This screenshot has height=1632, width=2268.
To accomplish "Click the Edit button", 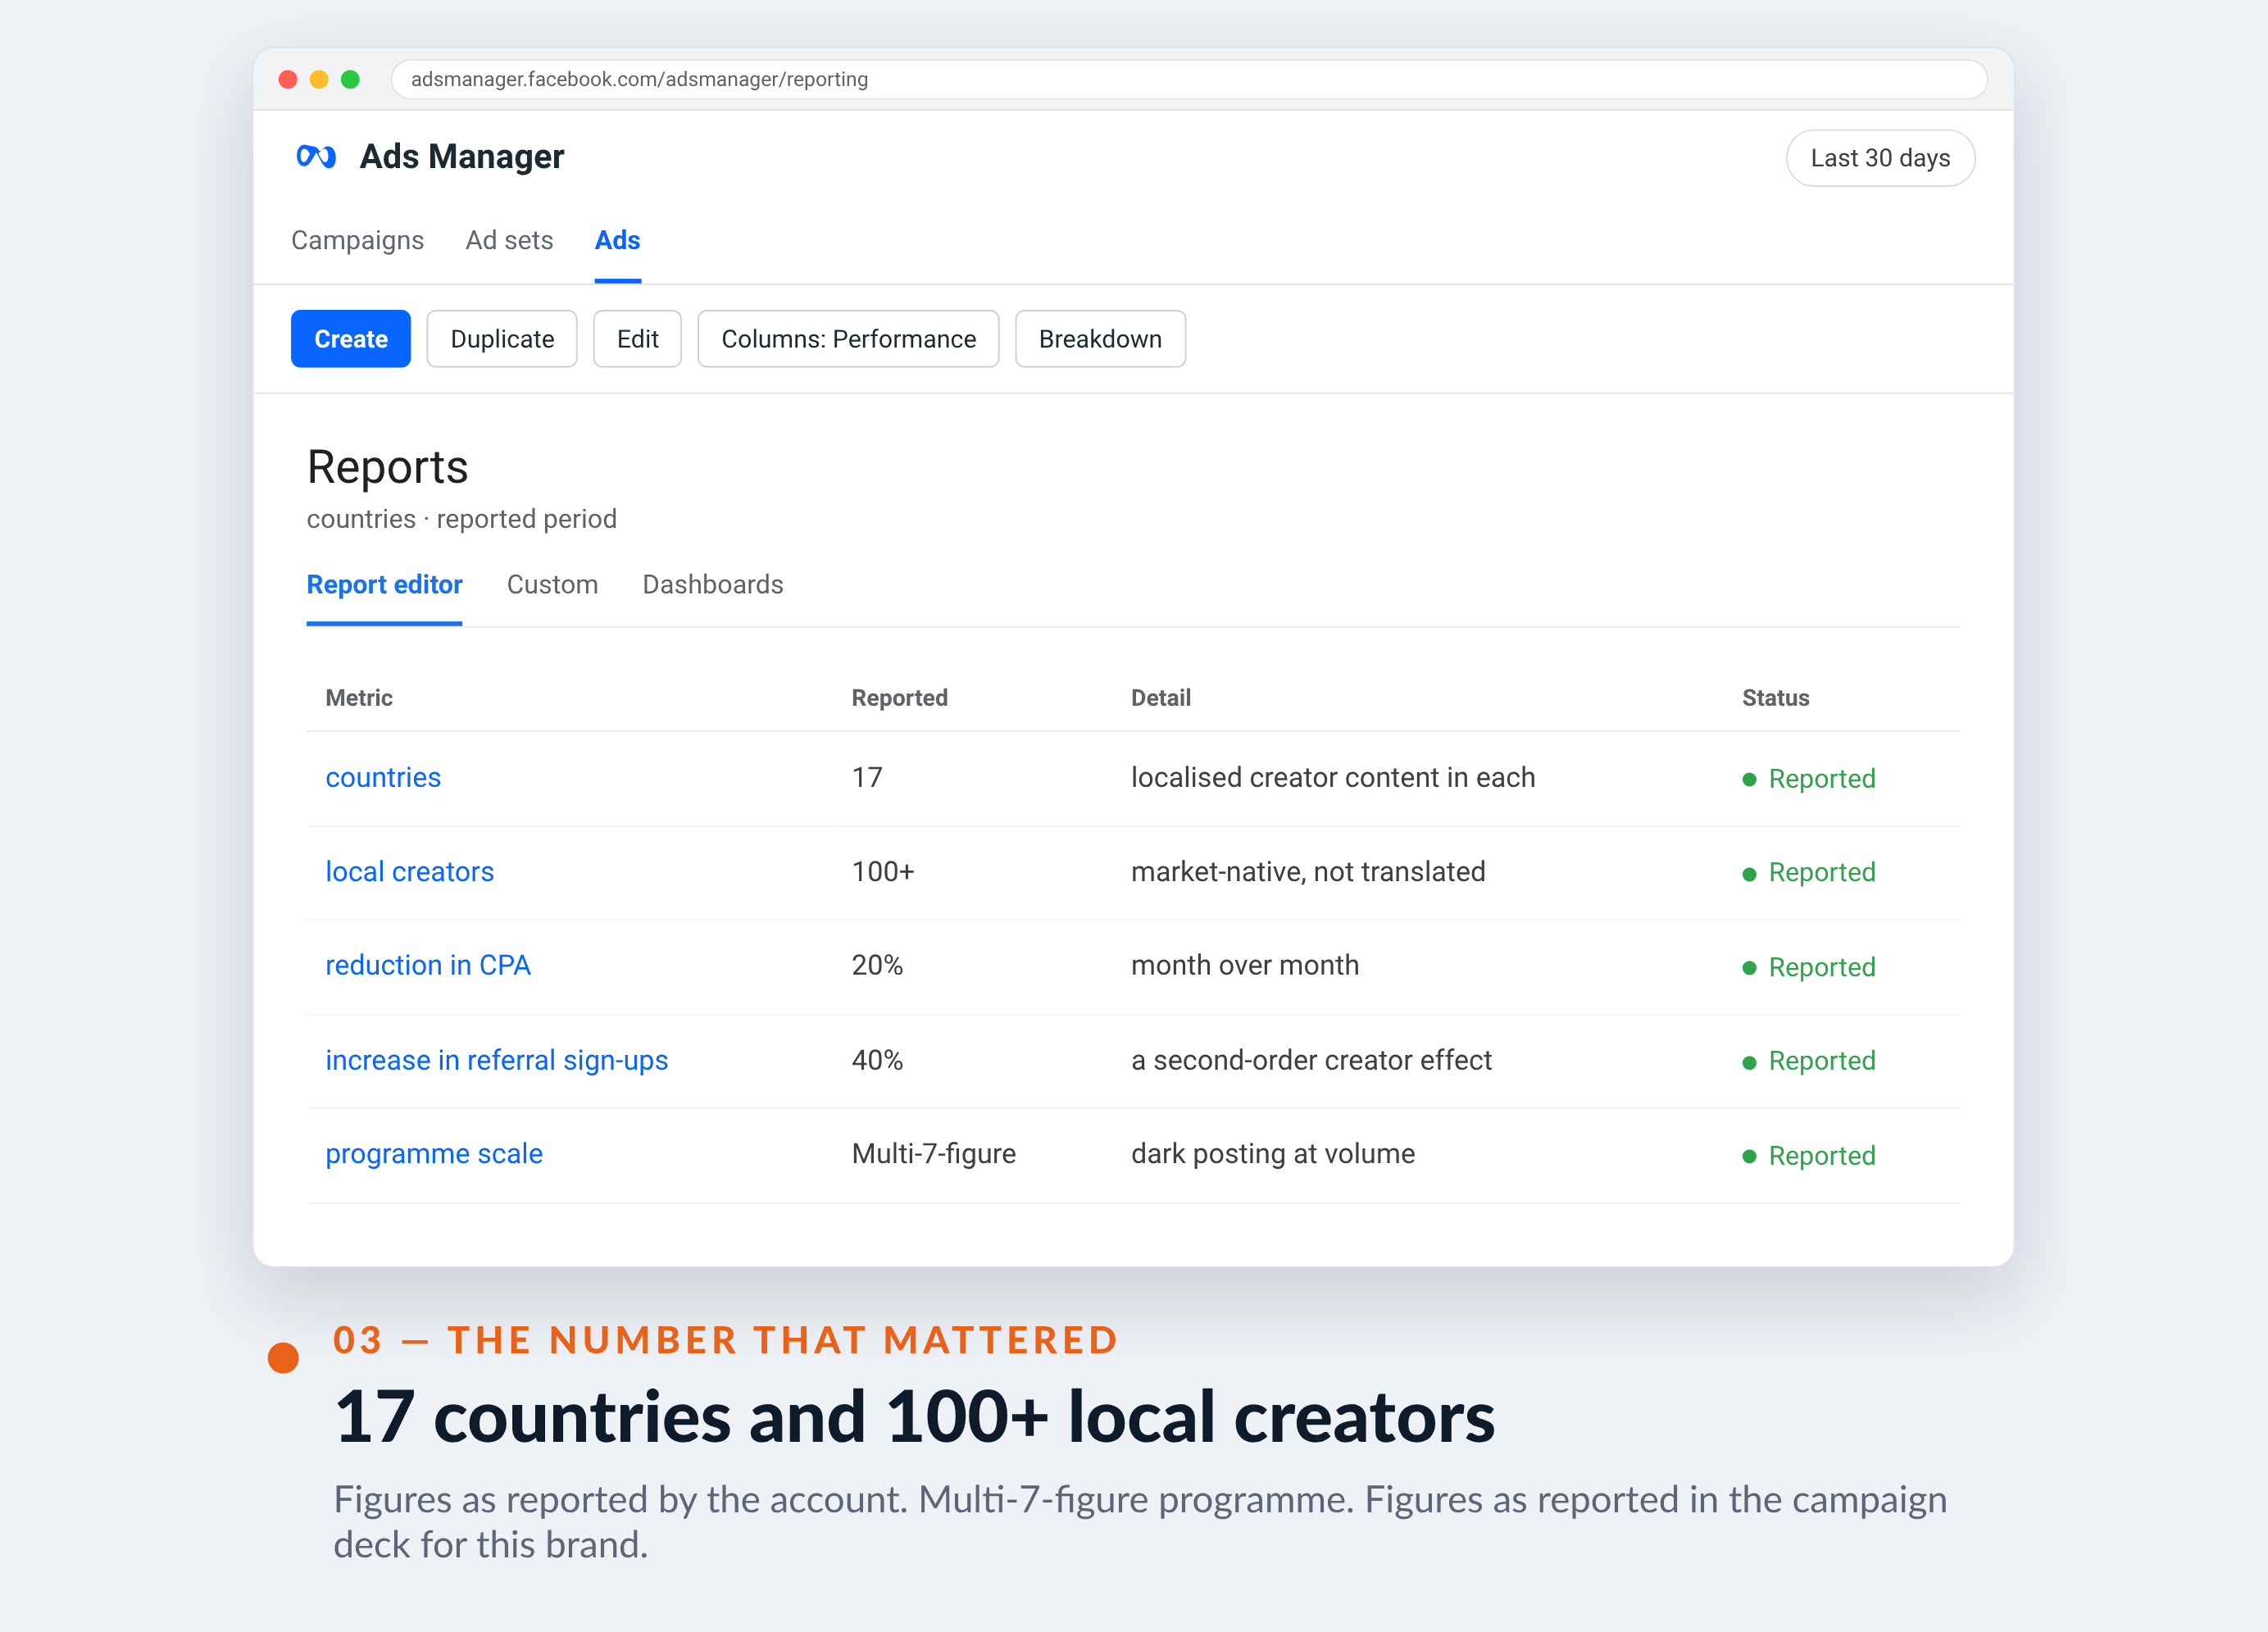I will (x=637, y=339).
